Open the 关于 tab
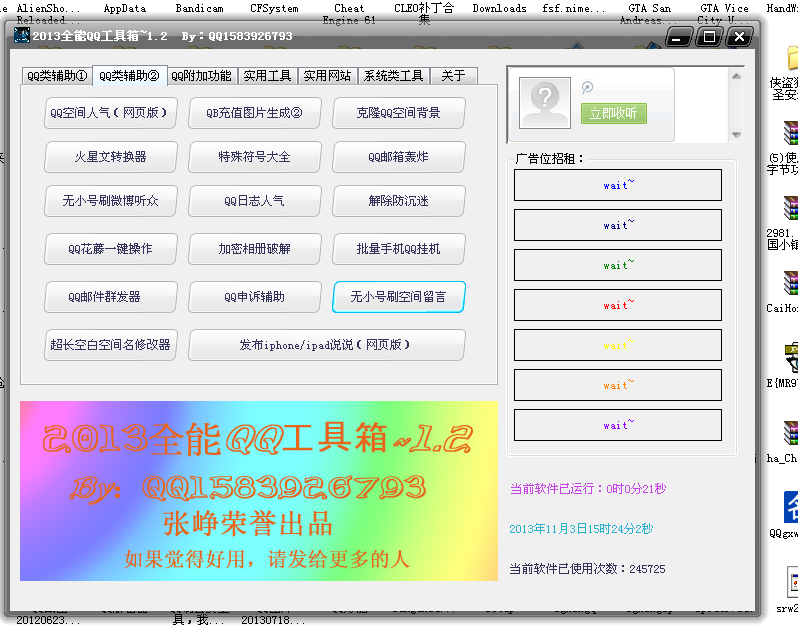798x630 pixels. tap(453, 76)
